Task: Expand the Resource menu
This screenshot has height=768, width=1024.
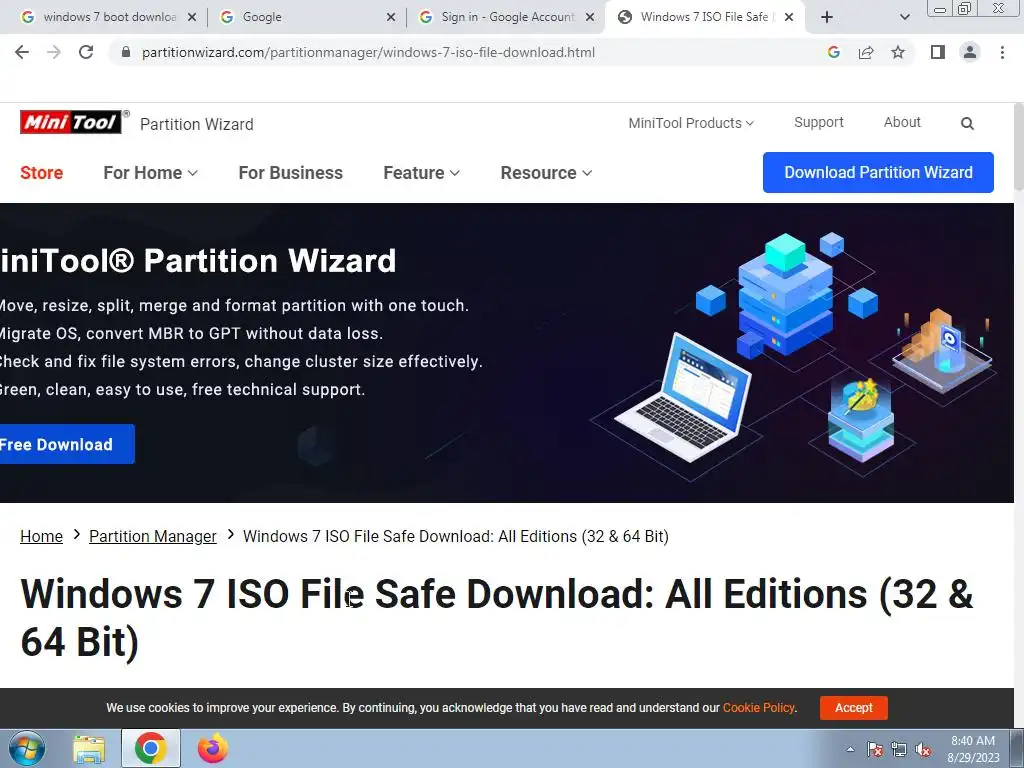Action: (x=546, y=172)
